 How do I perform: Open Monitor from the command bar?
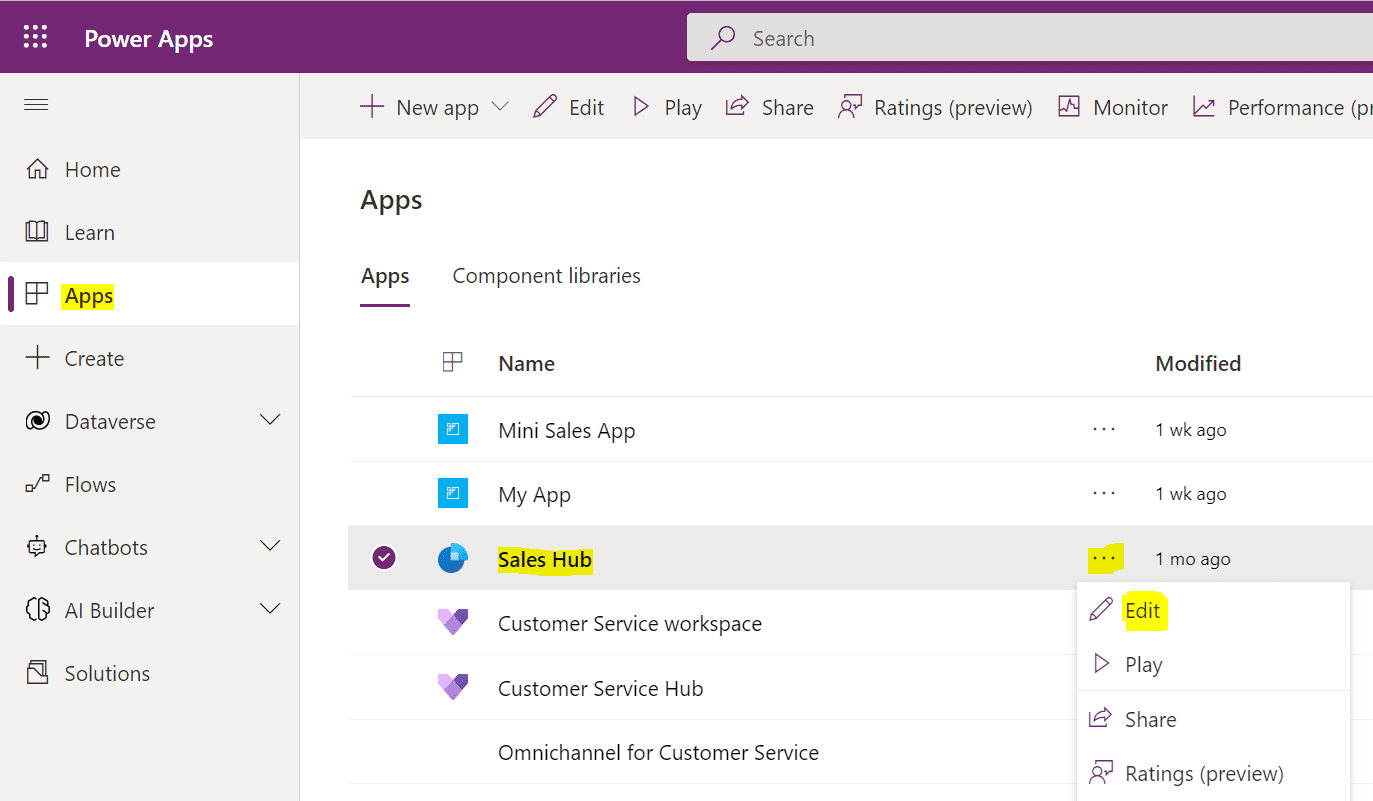click(x=1113, y=107)
